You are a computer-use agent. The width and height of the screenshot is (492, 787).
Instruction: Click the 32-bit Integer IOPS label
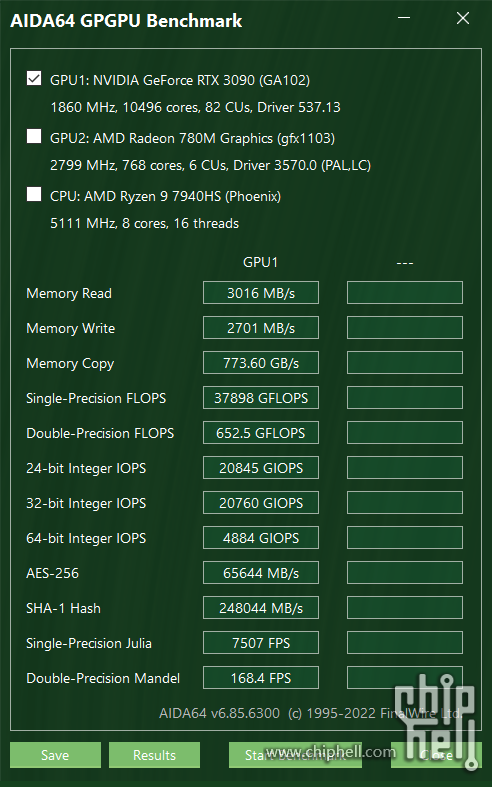[86, 503]
